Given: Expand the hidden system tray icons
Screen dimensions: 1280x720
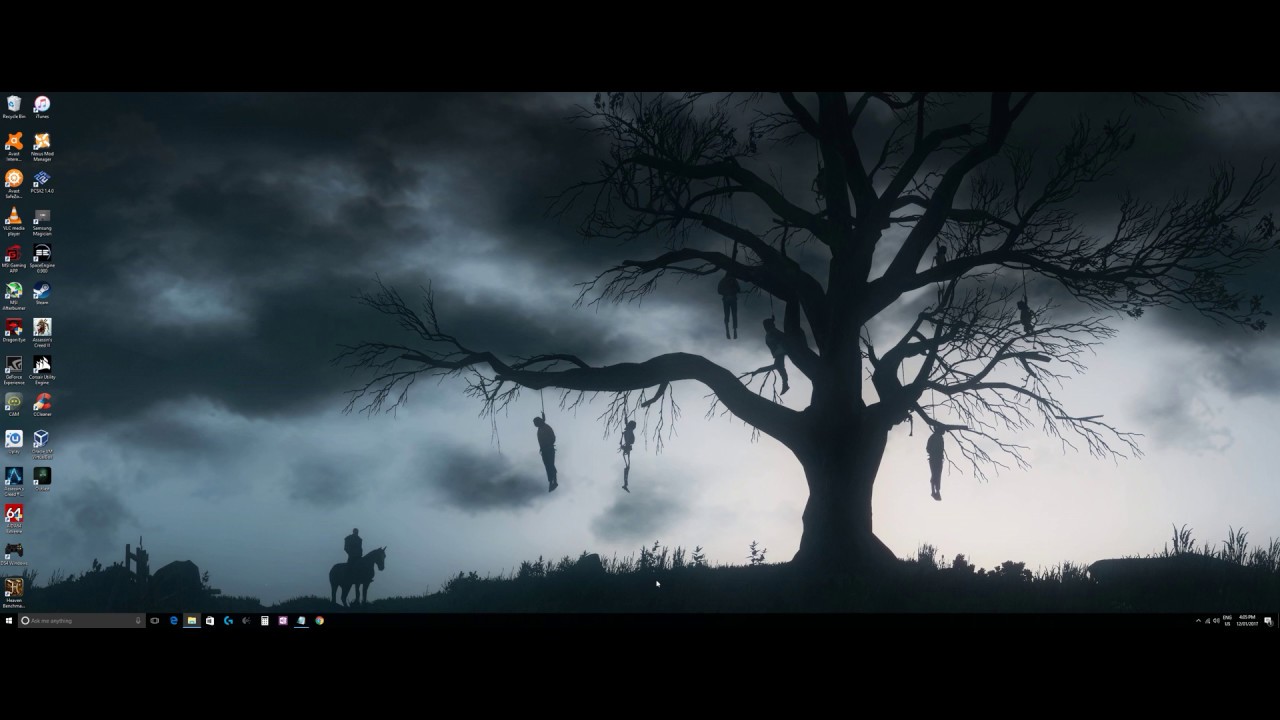Looking at the screenshot, I should point(1198,621).
